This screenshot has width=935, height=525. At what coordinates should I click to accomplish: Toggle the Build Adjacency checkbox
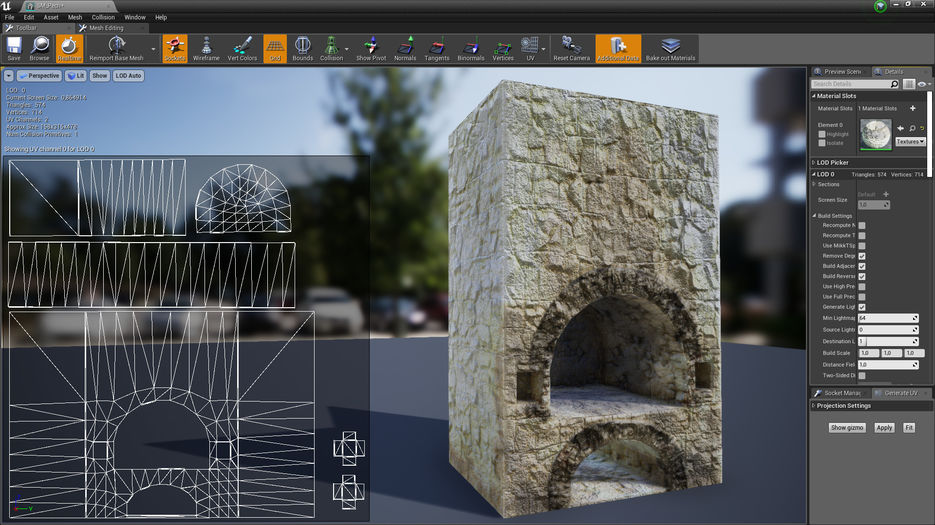point(862,266)
